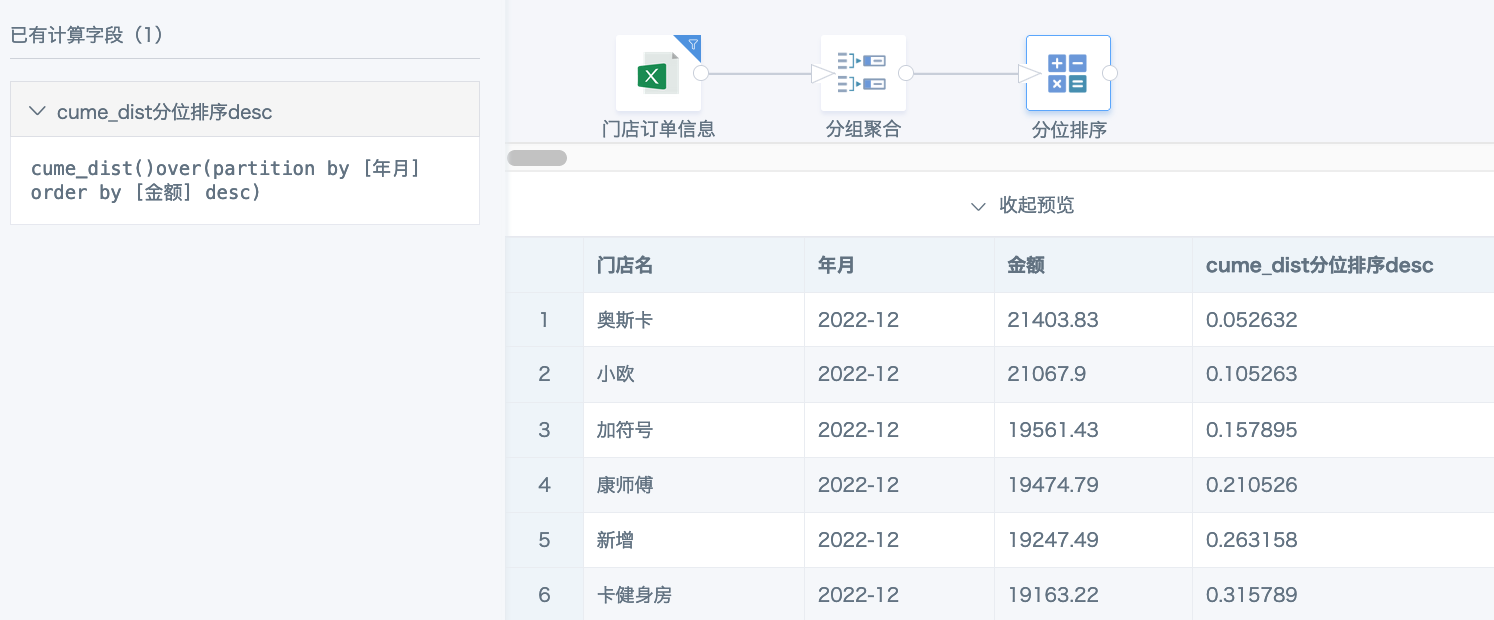Click output port of 门店订单信息 node
Viewport: 1494px width, 620px height.
click(x=701, y=73)
